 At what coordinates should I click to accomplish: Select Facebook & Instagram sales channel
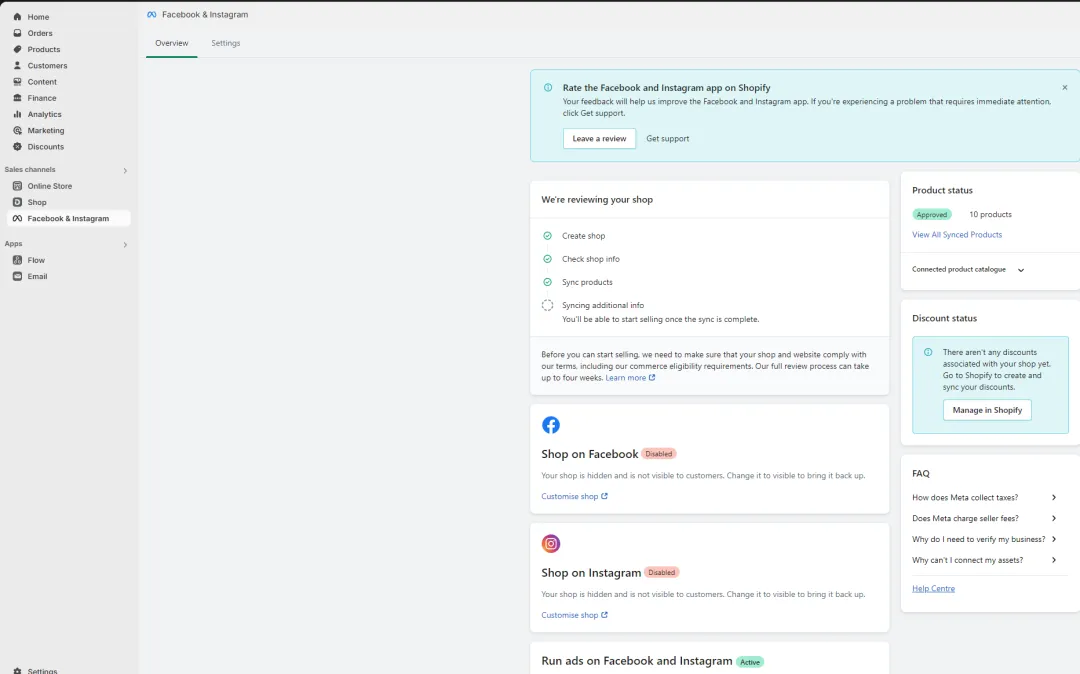tap(68, 218)
